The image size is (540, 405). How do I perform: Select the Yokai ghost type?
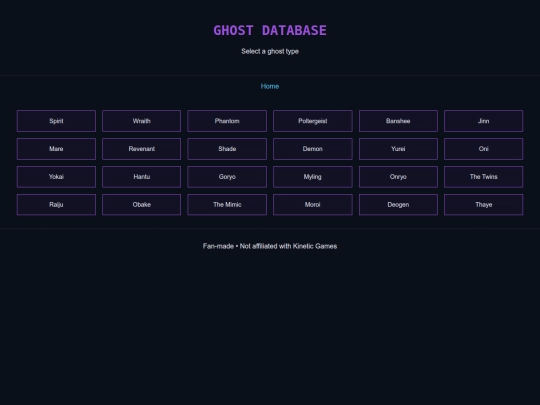(x=56, y=177)
